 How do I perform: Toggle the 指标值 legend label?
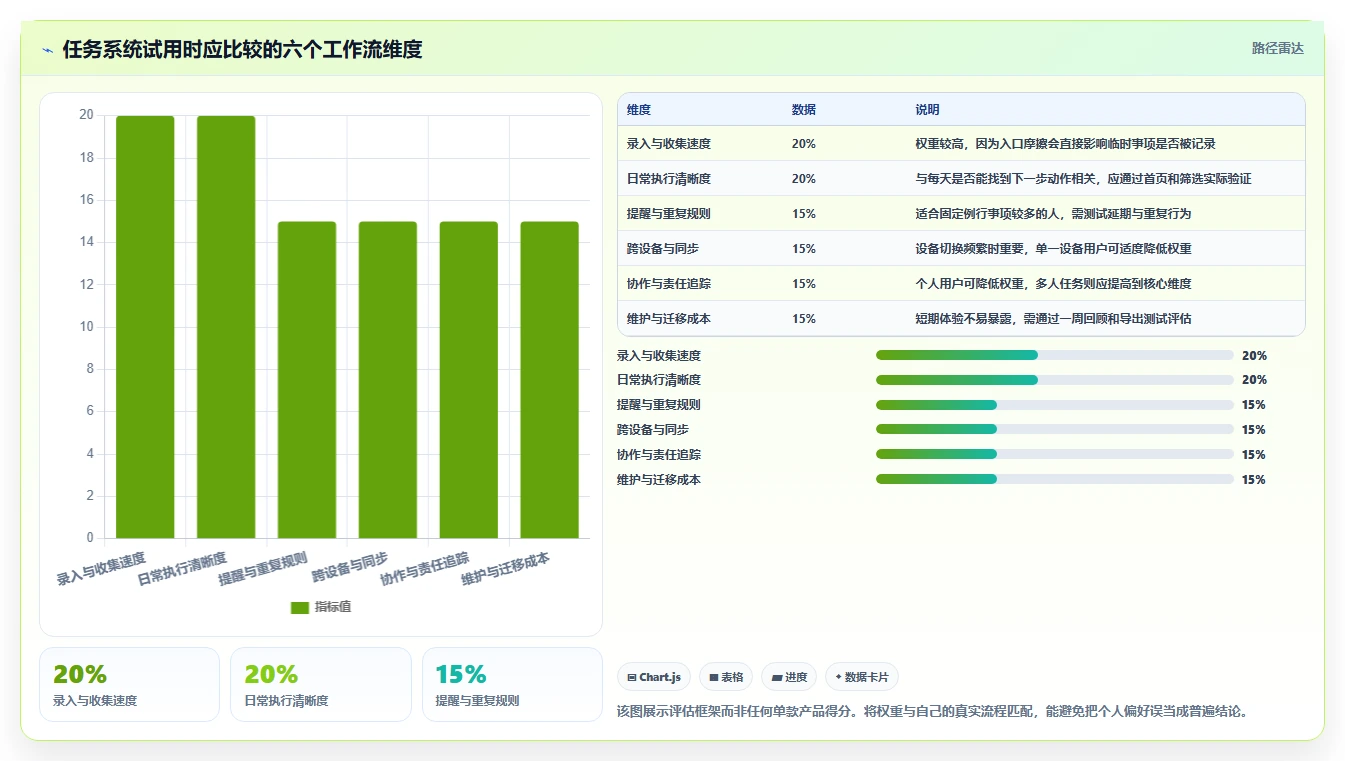tap(333, 607)
